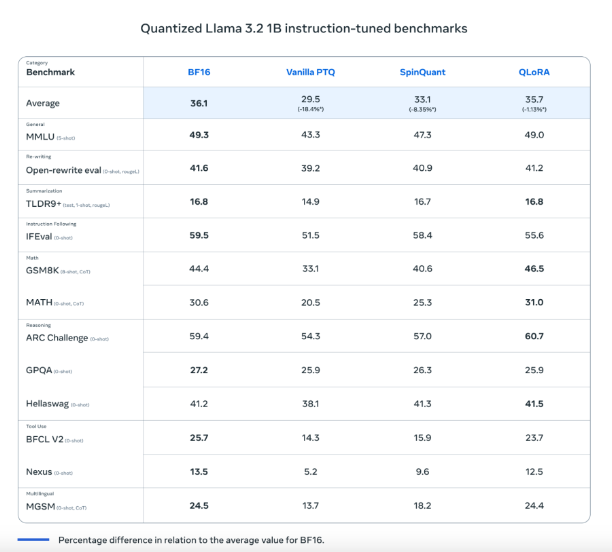This screenshot has width=612, height=552.
Task: Click the blue legend line swatch
Action: point(28,539)
